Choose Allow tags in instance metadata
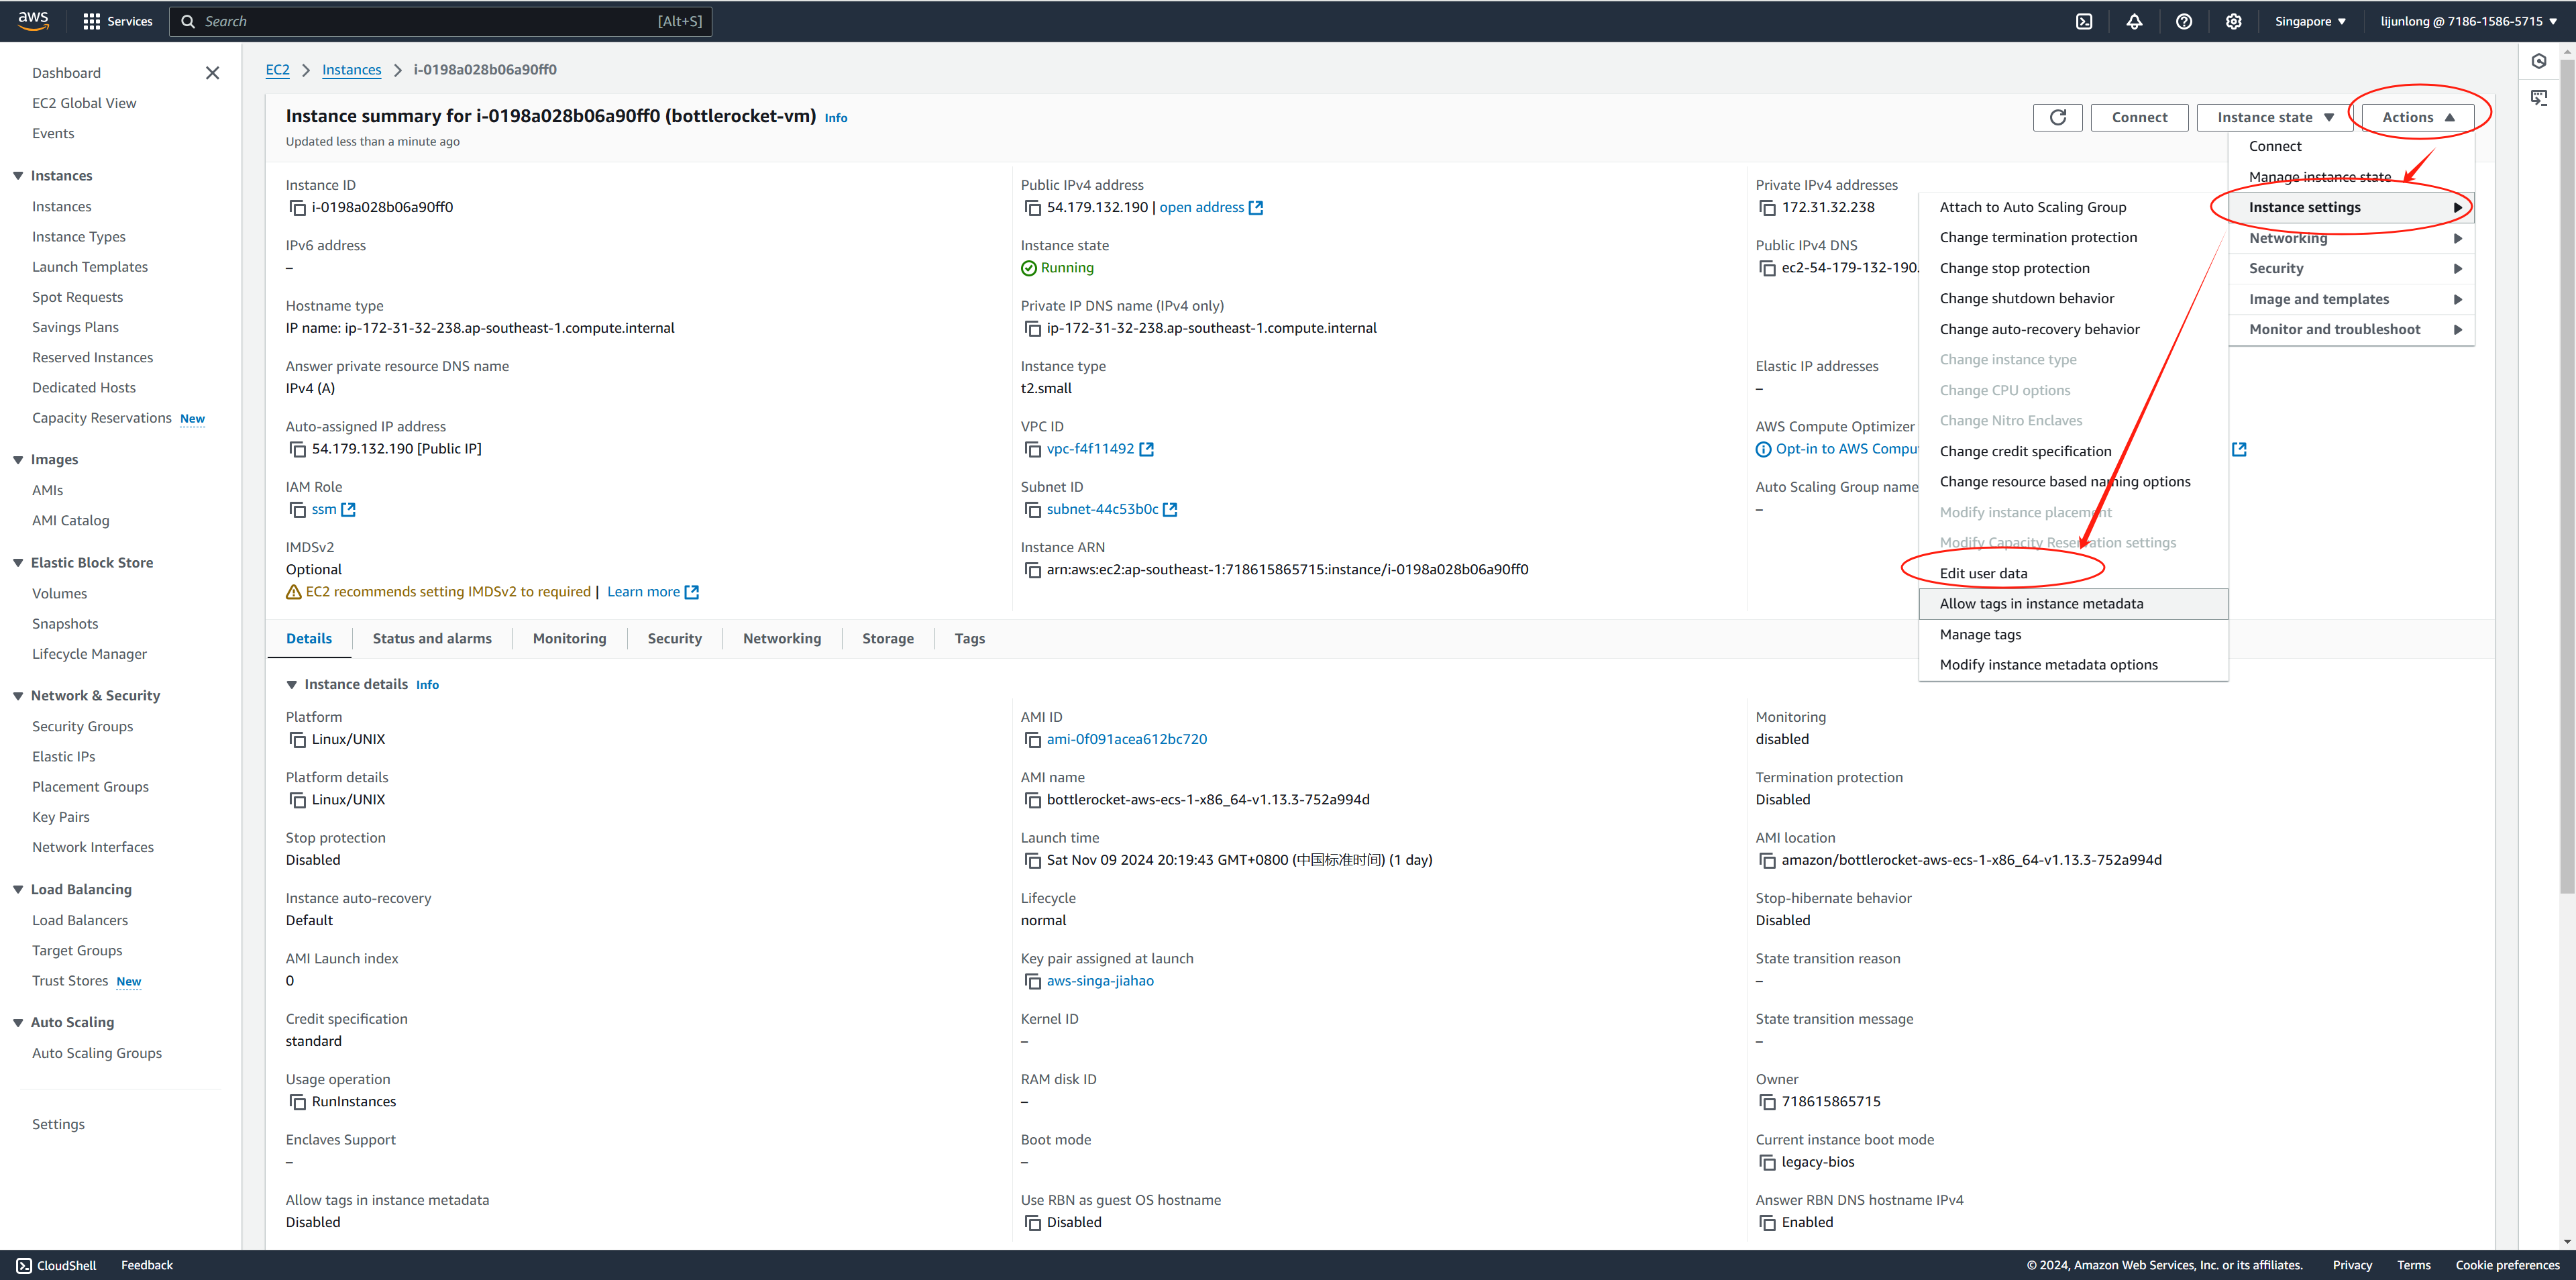This screenshot has height=1280, width=2576. pyautogui.click(x=2073, y=604)
